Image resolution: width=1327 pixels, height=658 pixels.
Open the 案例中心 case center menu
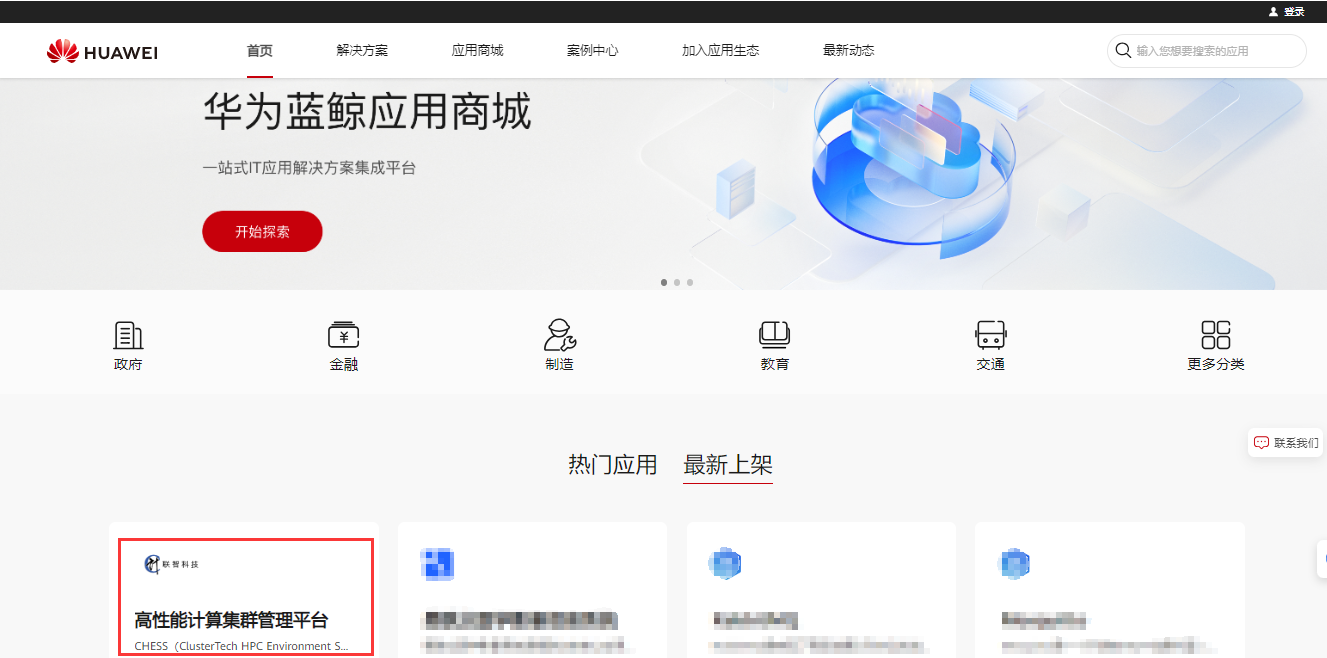point(592,51)
